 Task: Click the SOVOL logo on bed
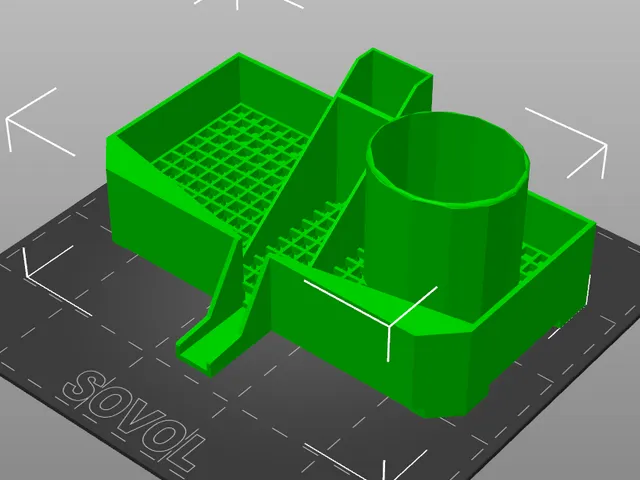click(x=135, y=420)
